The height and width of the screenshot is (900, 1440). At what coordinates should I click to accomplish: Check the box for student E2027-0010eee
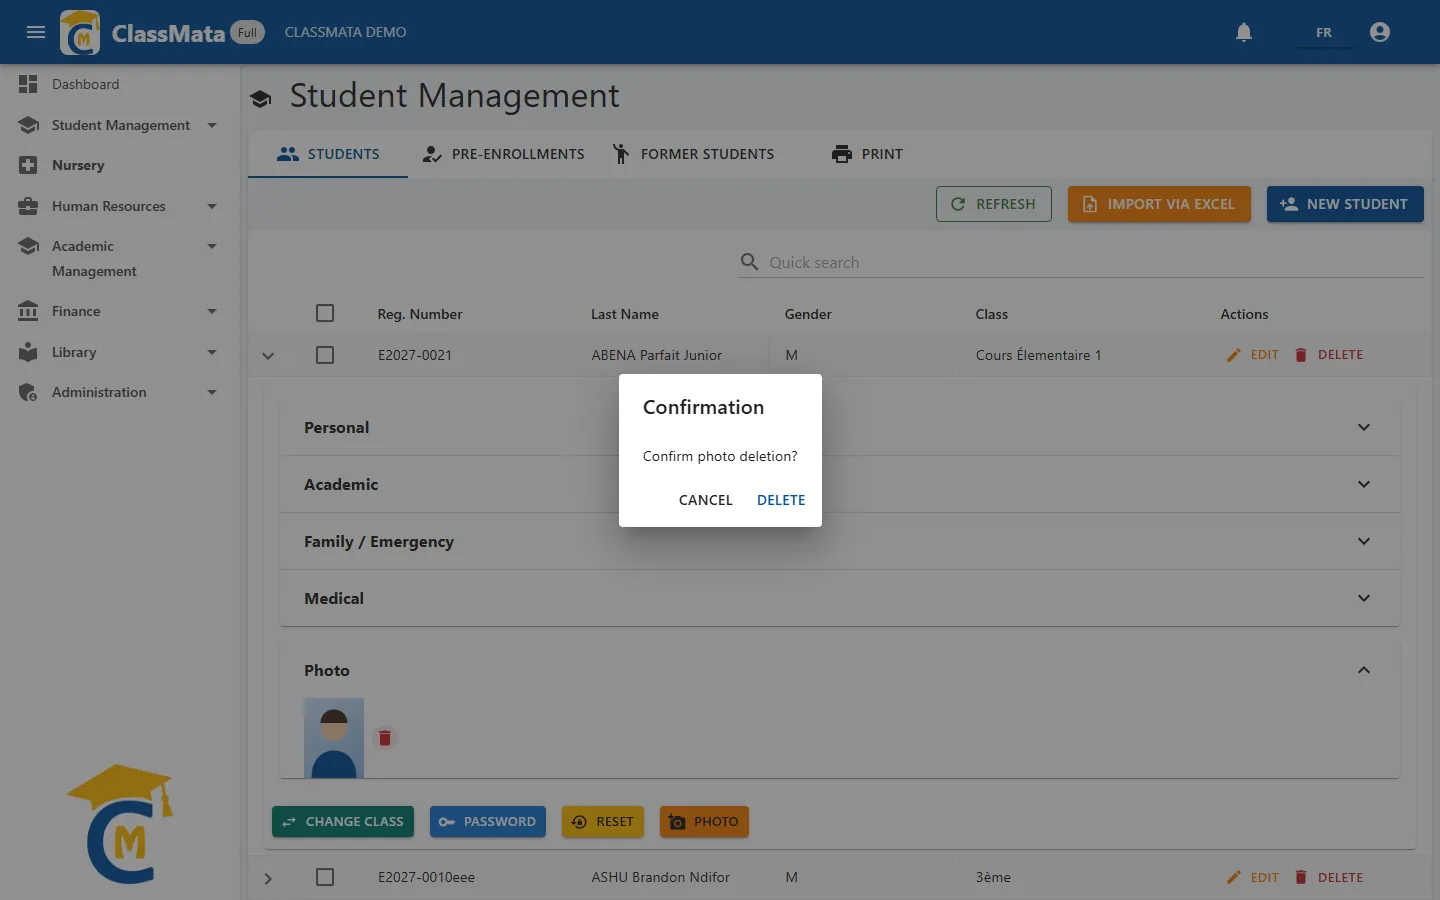pyautogui.click(x=325, y=877)
